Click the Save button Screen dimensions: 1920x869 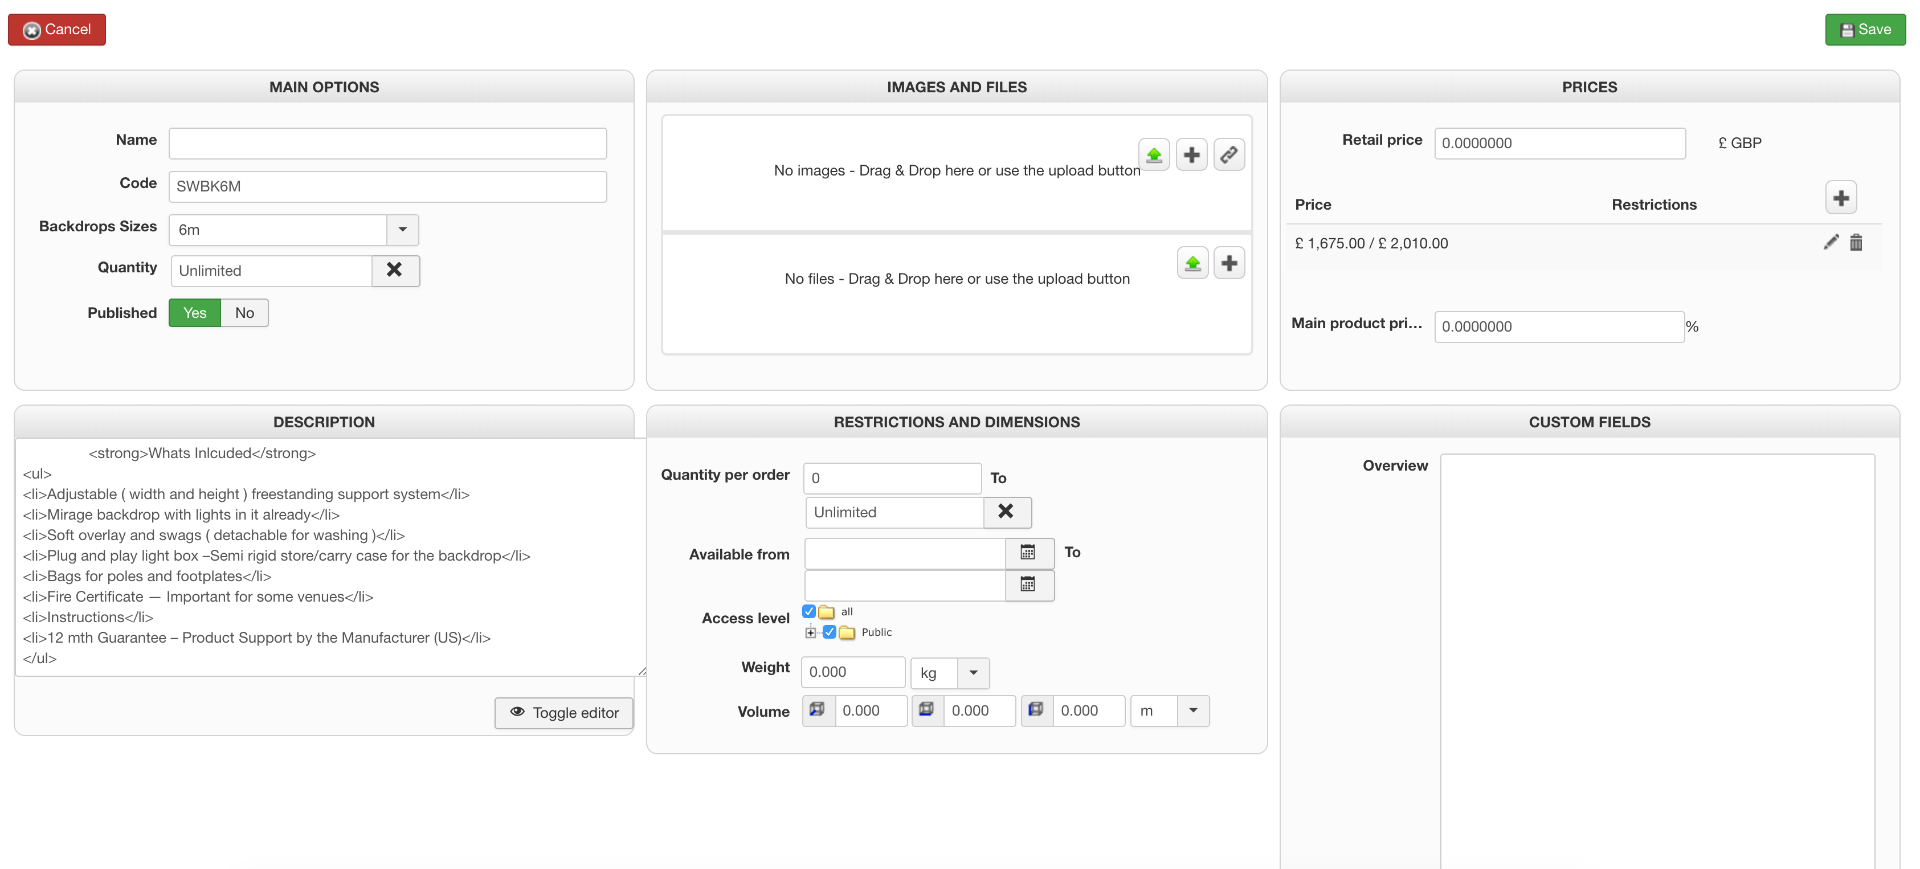[1865, 30]
